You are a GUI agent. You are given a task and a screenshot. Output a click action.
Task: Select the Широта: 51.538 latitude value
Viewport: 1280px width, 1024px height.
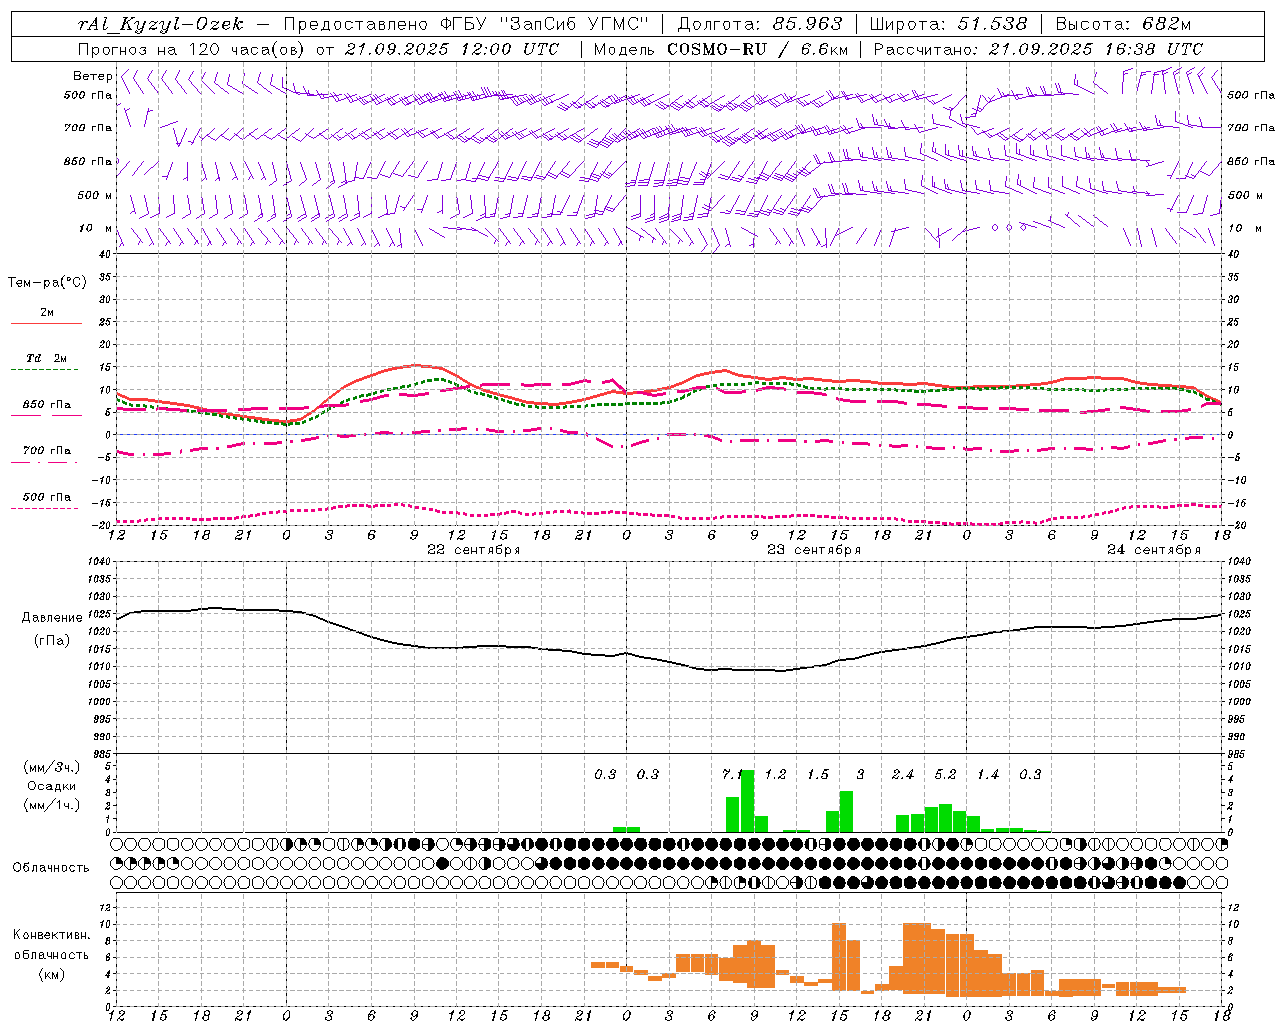pyautogui.click(x=948, y=24)
